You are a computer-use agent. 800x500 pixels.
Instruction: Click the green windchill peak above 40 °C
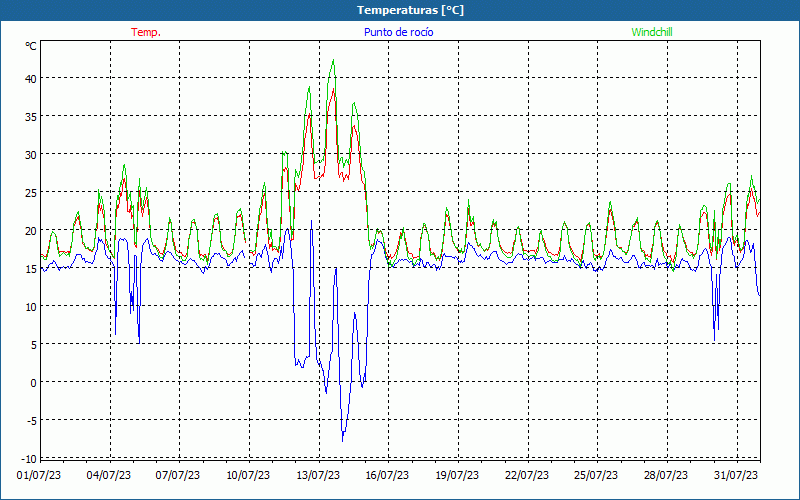pyautogui.click(x=333, y=60)
